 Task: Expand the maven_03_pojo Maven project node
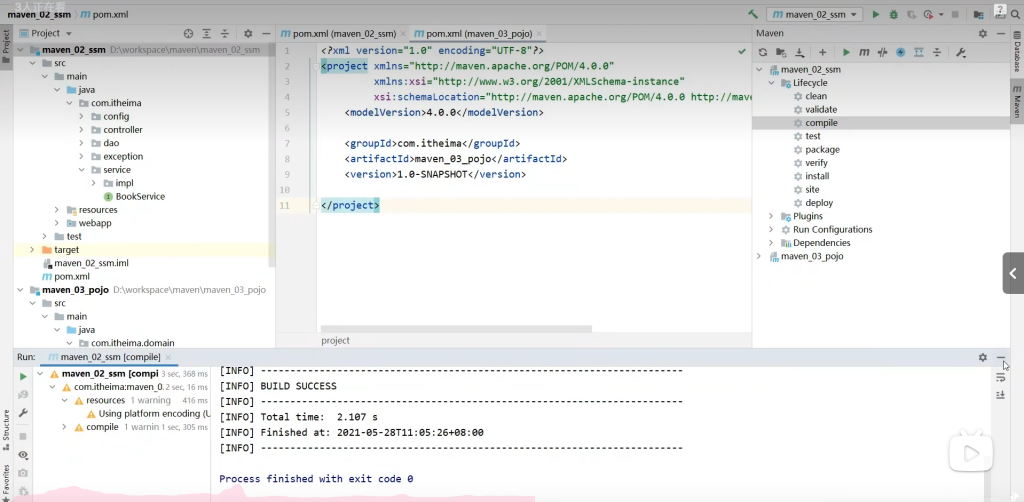pos(759,256)
